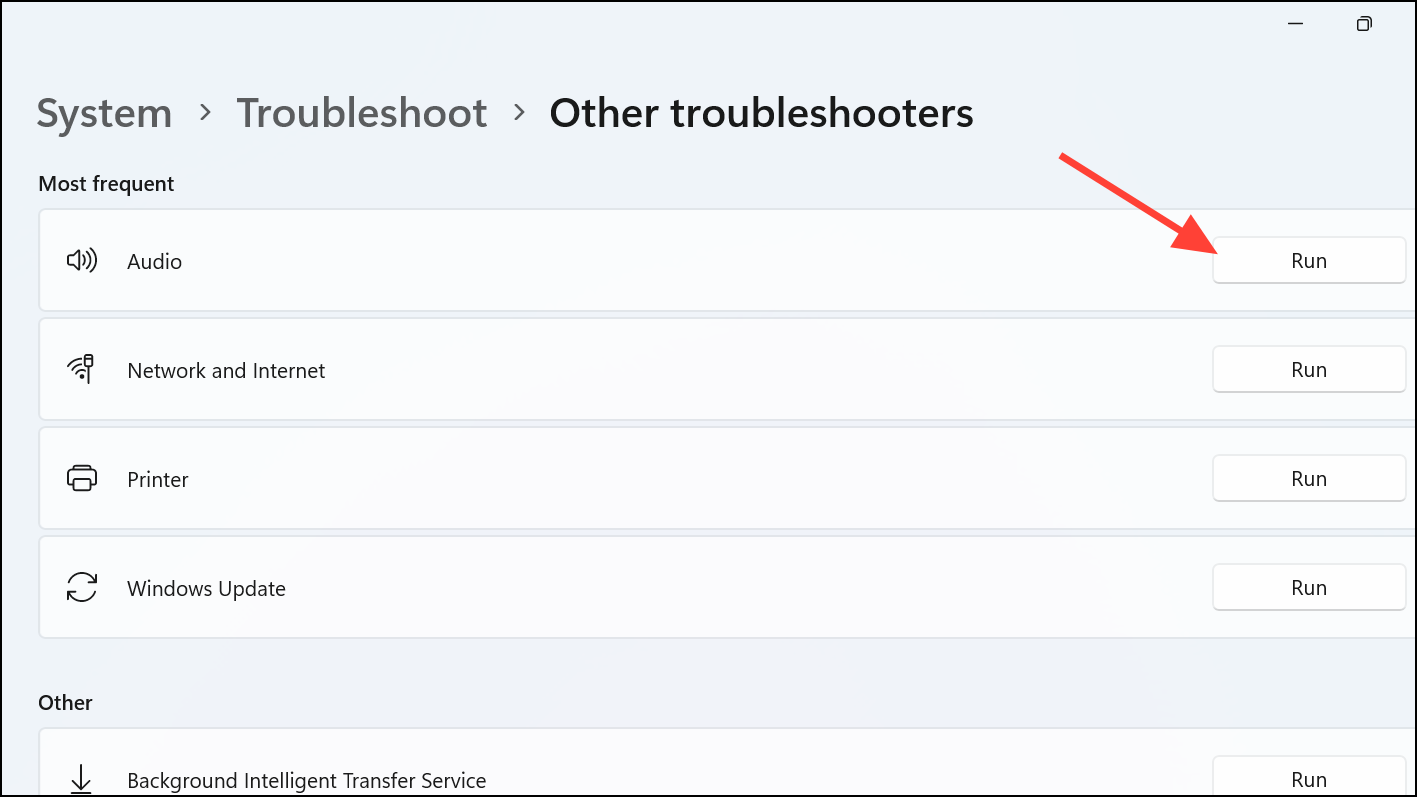
Task: Click the Other troubleshooters breadcrumb title
Action: click(761, 113)
